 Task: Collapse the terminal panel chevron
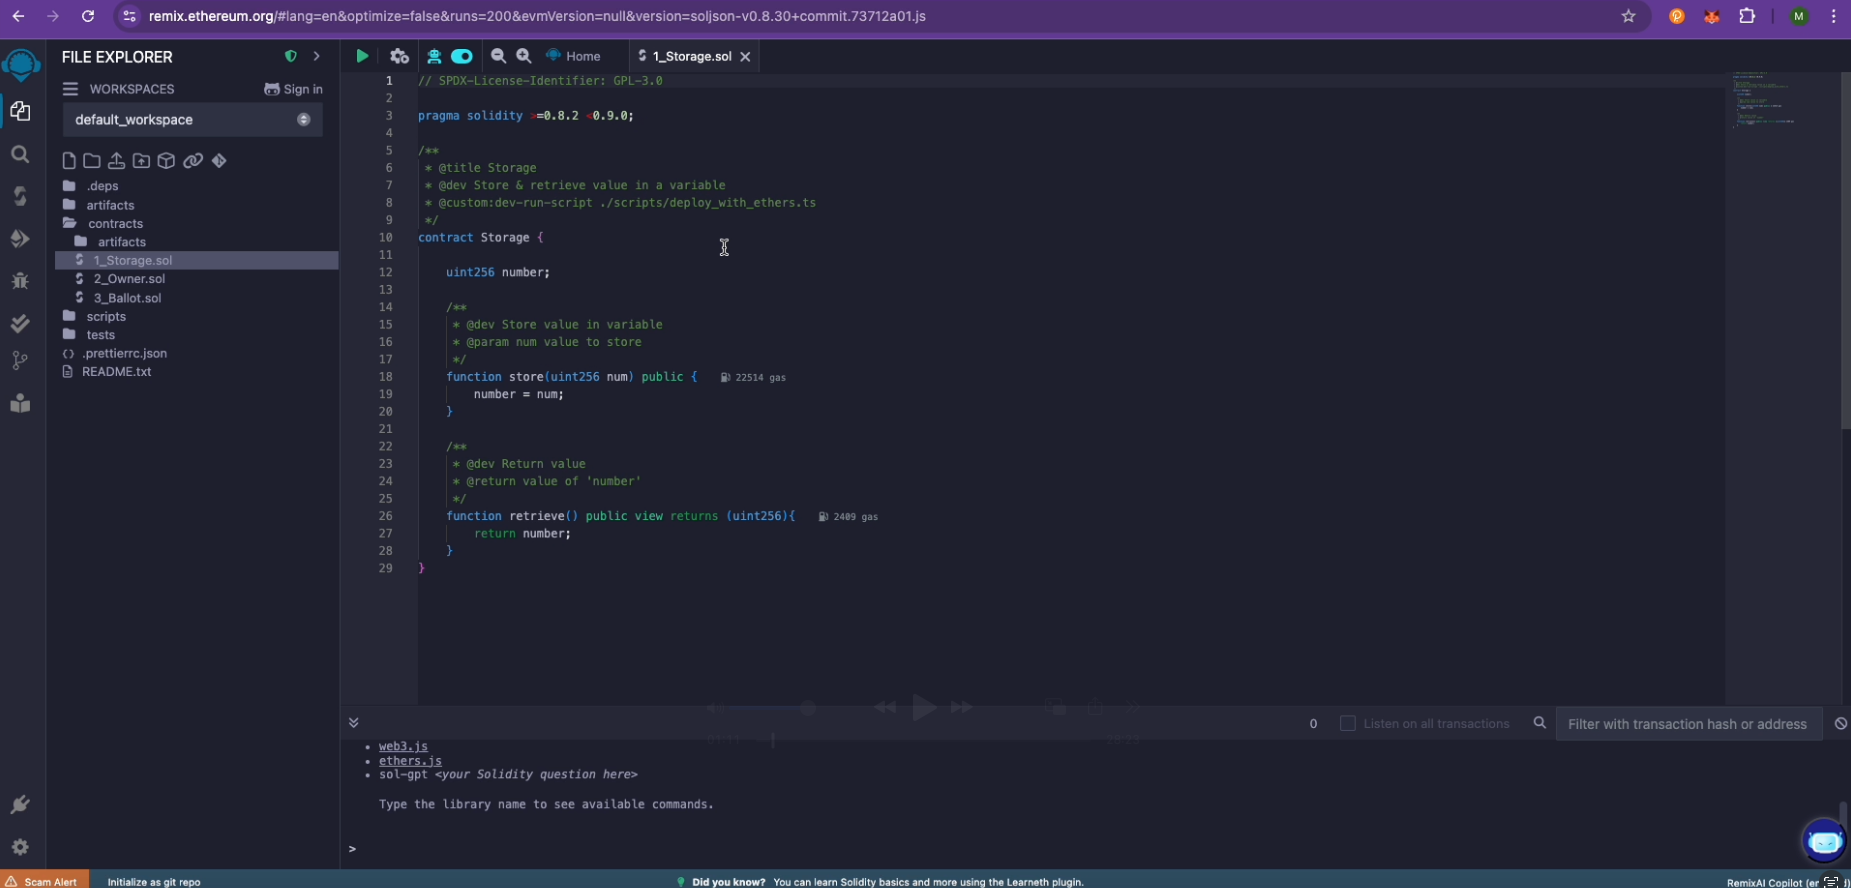353,722
